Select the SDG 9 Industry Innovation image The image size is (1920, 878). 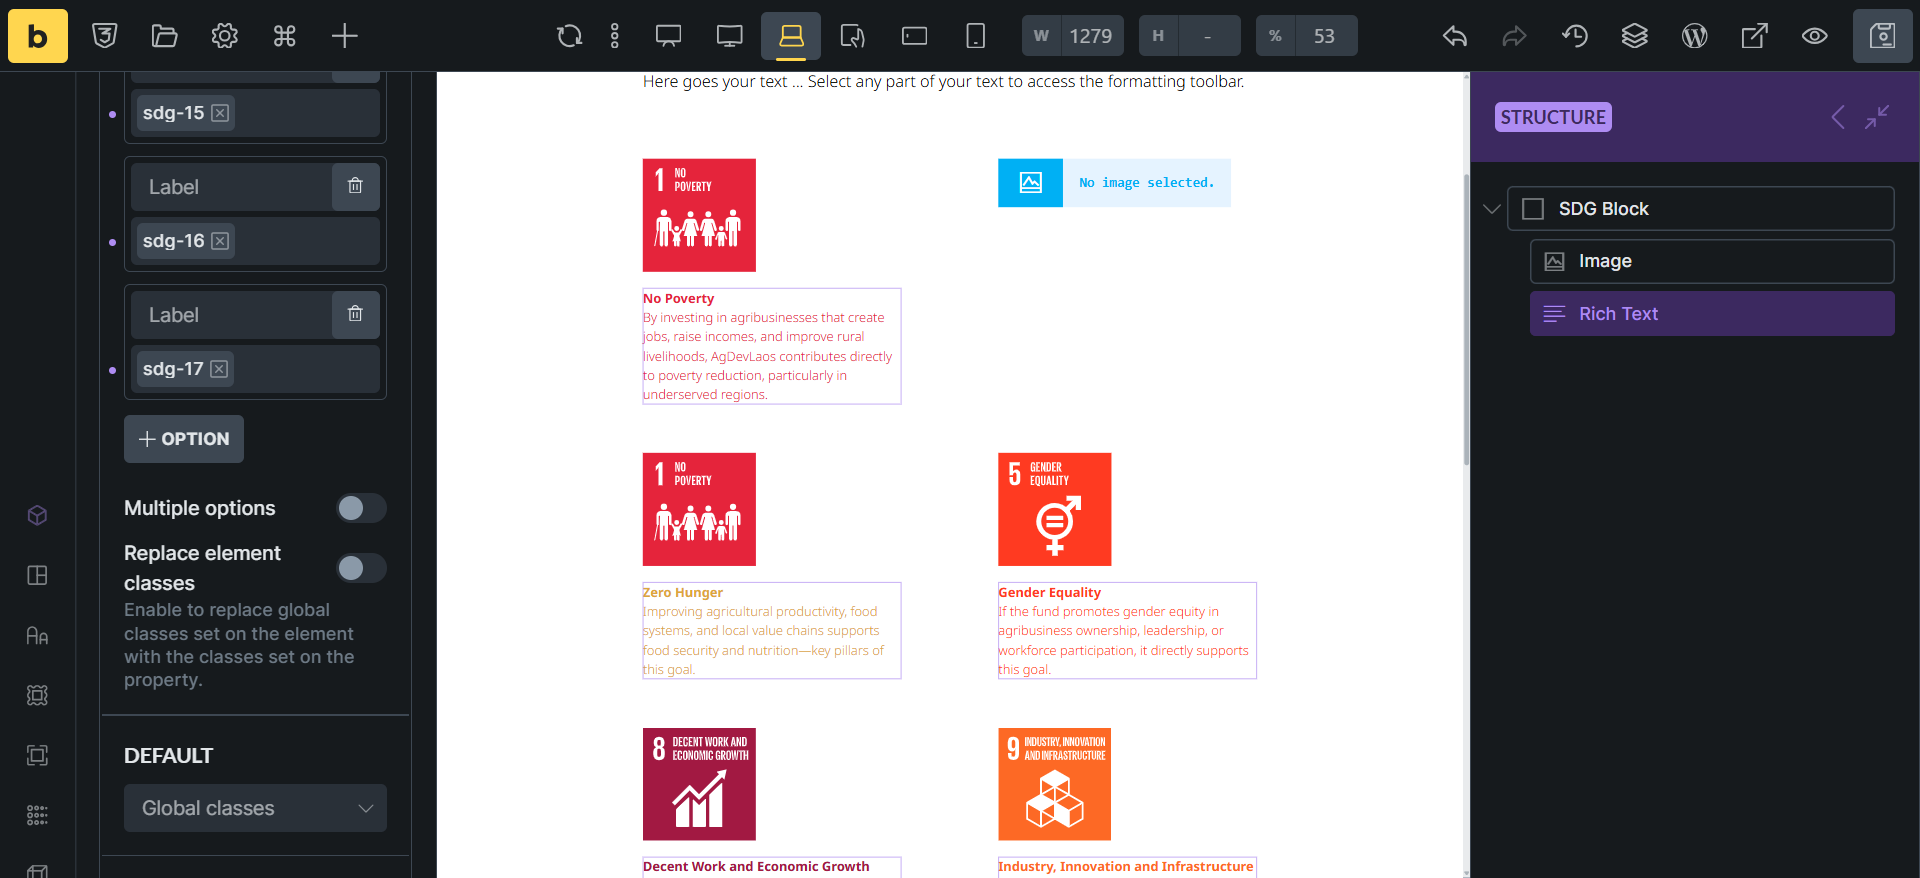(x=1055, y=784)
